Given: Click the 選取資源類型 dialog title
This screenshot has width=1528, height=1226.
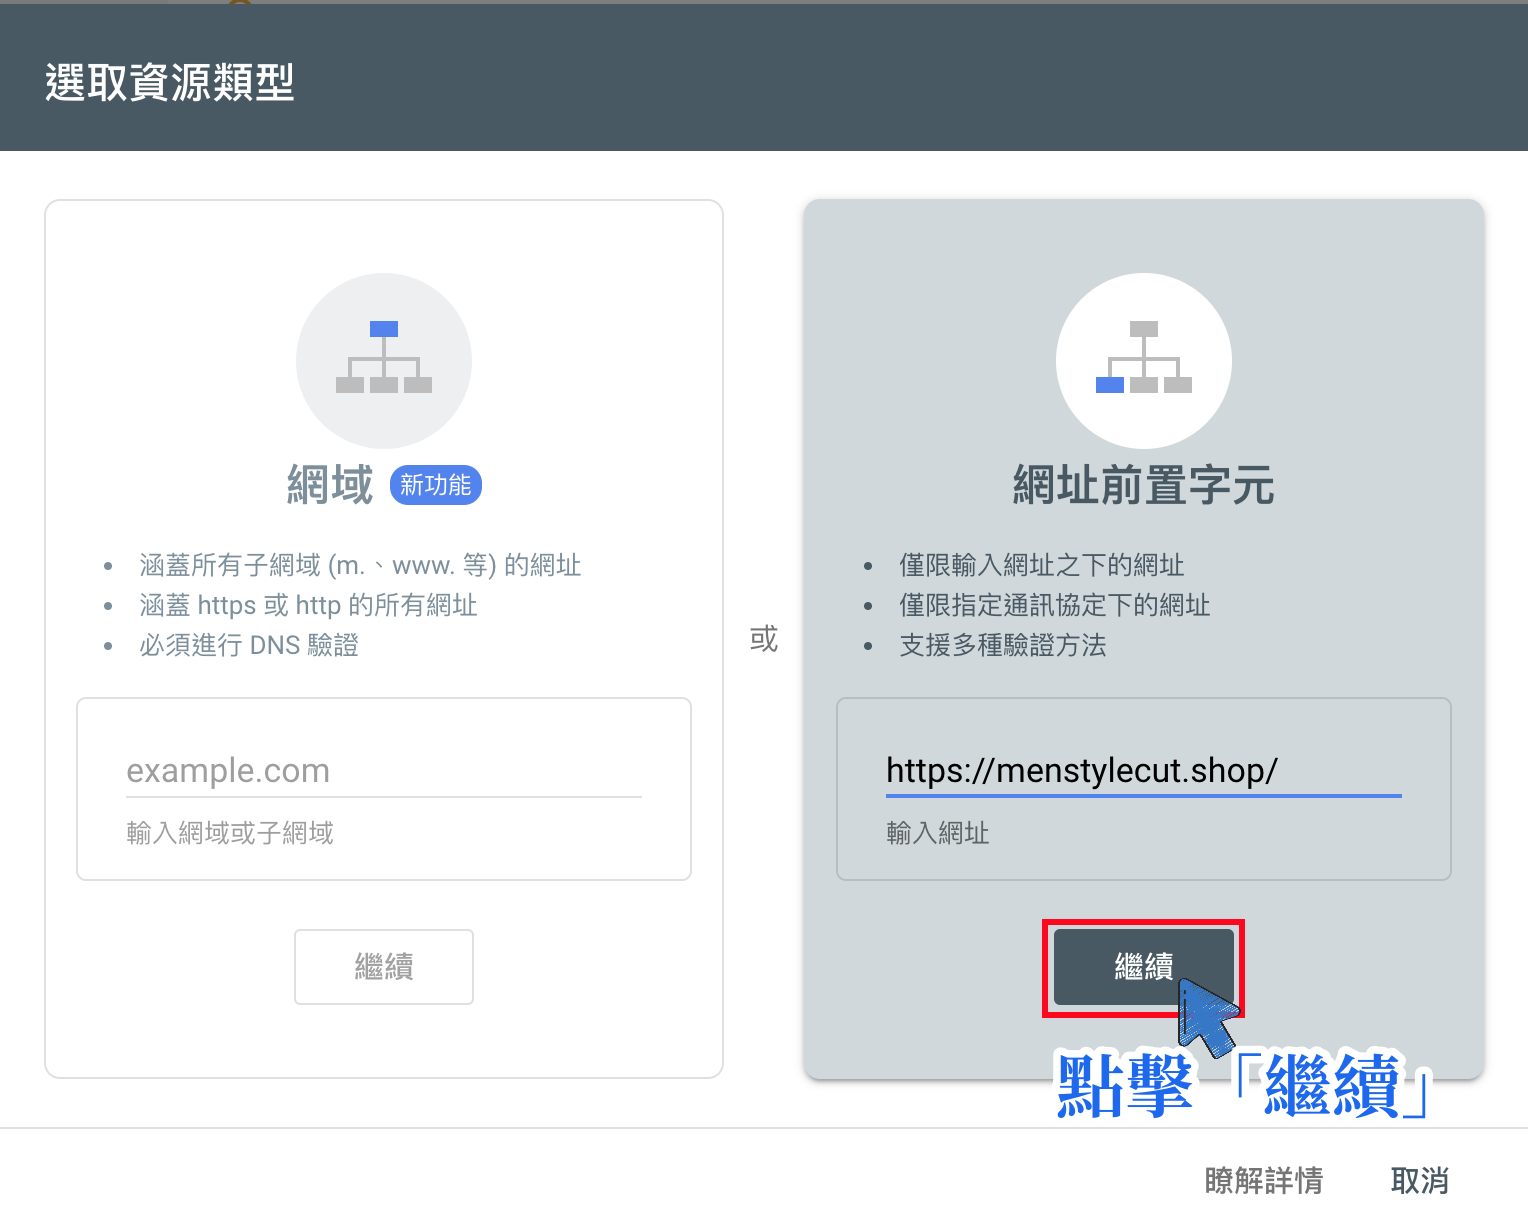Looking at the screenshot, I should click(170, 82).
